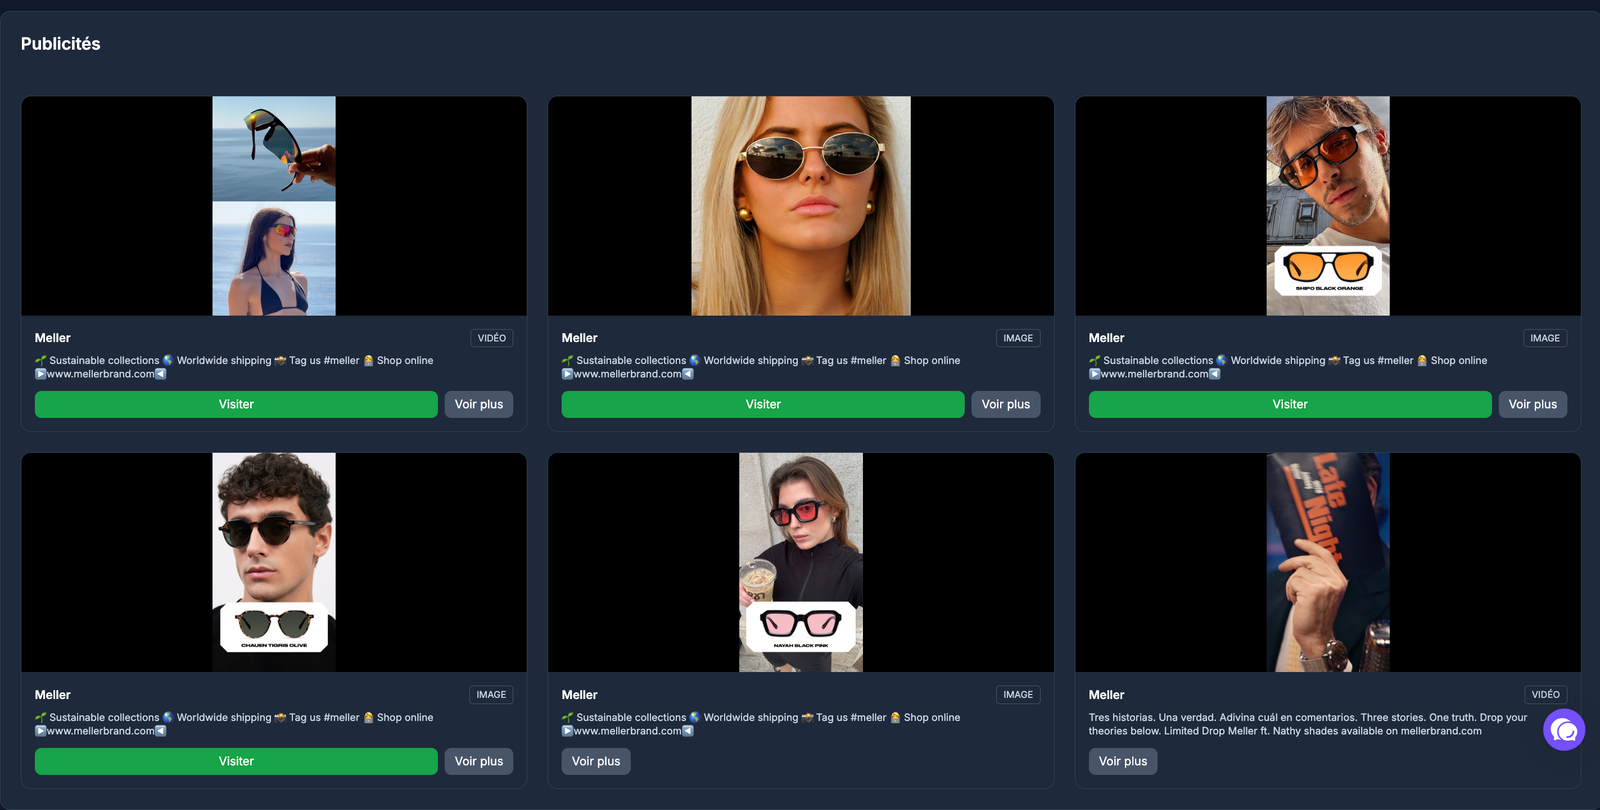
Task: Open the Chauen Tigris Olive ad image
Action: [x=274, y=562]
